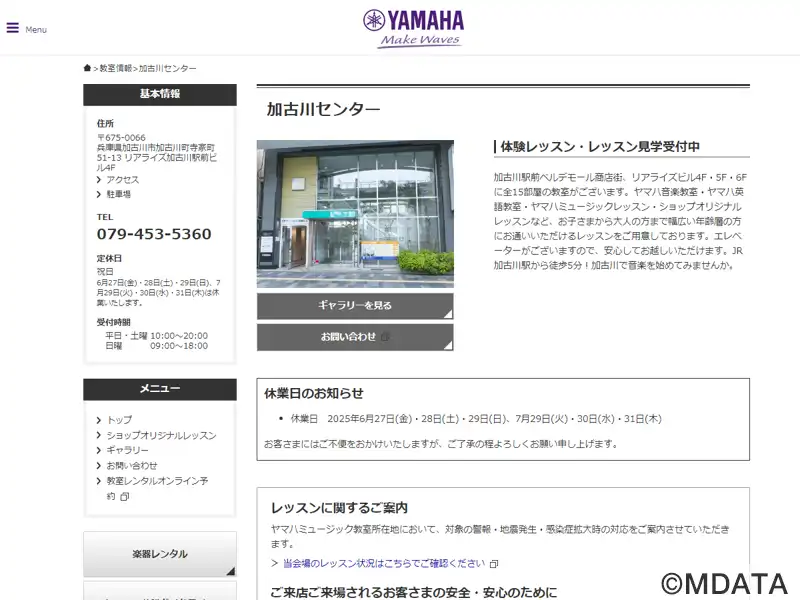Click corner arrow on 楽器レンタル button
800x600 pixels.
(231, 571)
